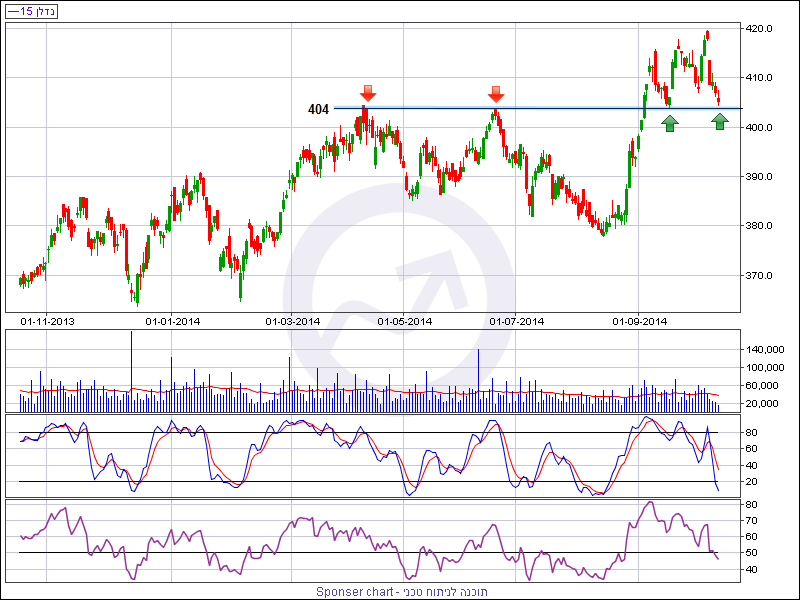Viewport: 800px width, 600px height.
Task: Click the 50 label on the RSI panel
Action: [752, 553]
